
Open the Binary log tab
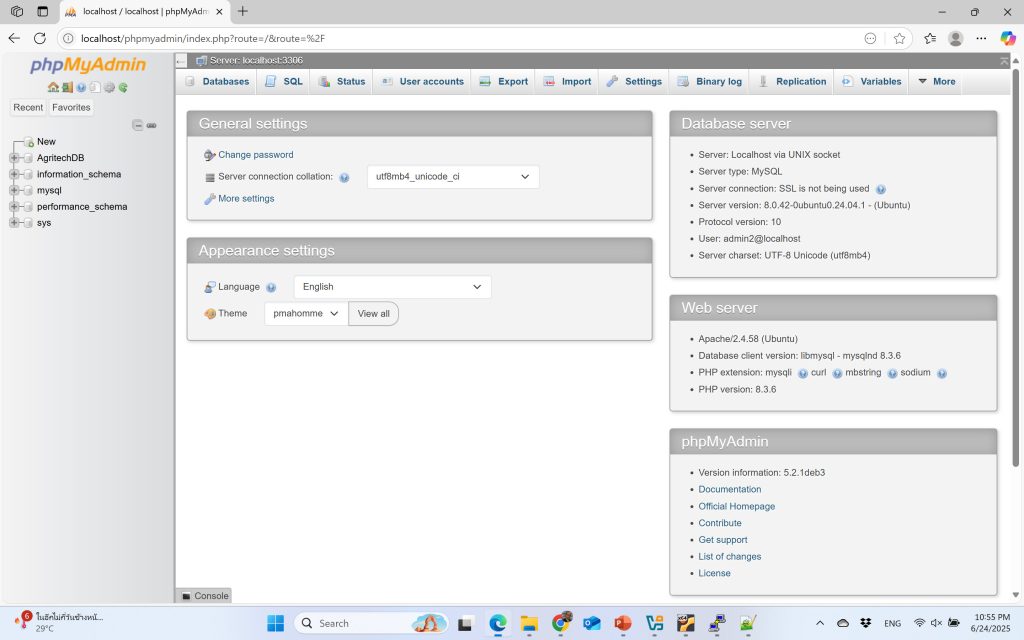click(x=710, y=82)
